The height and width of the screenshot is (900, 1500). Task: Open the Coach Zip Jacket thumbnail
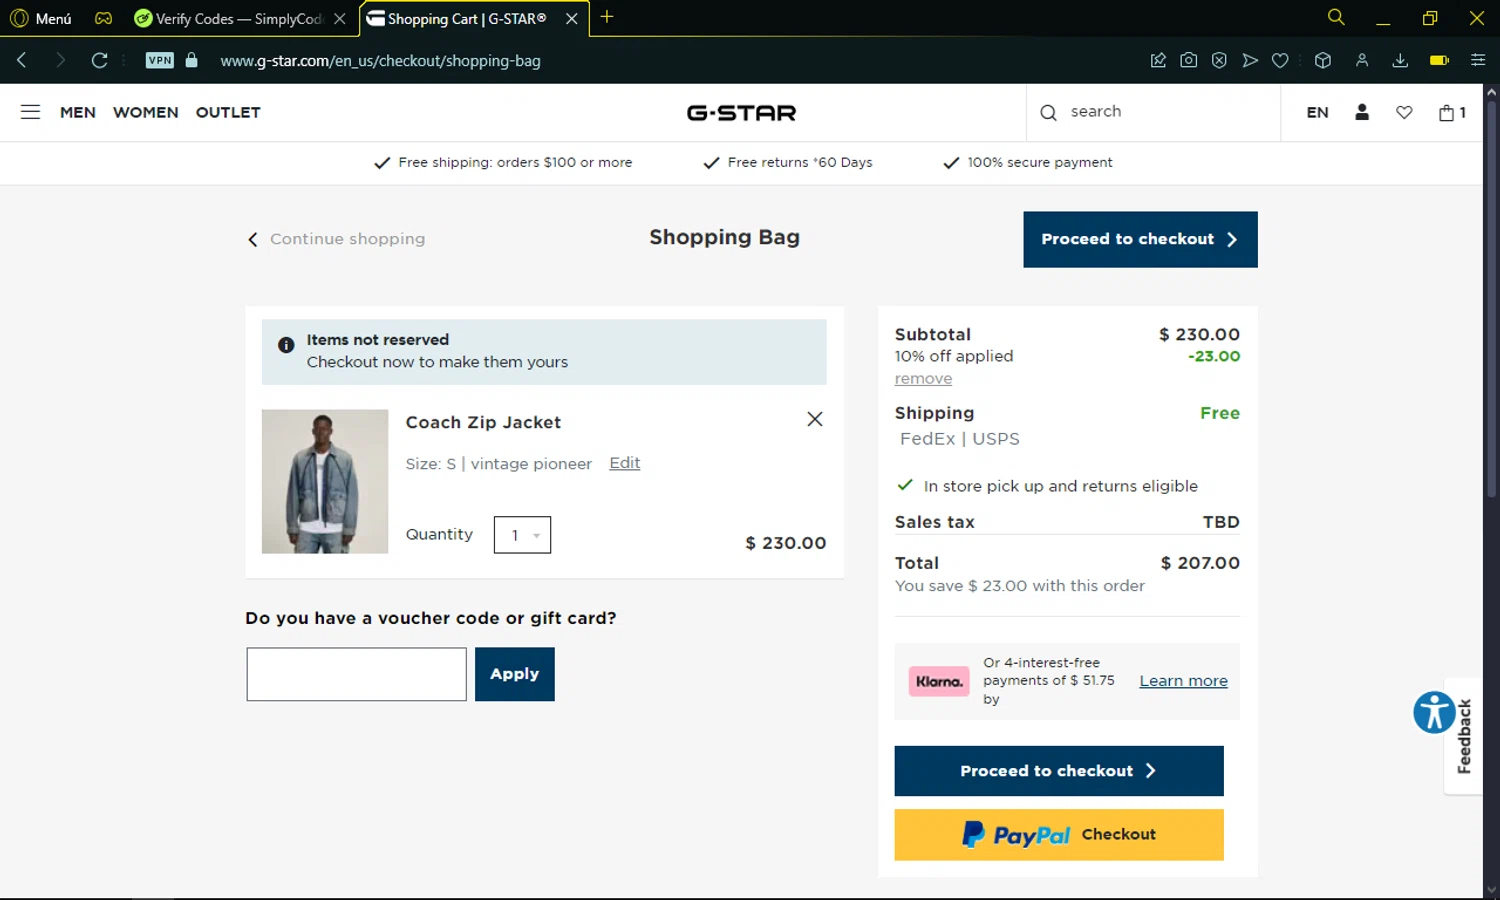pyautogui.click(x=325, y=481)
